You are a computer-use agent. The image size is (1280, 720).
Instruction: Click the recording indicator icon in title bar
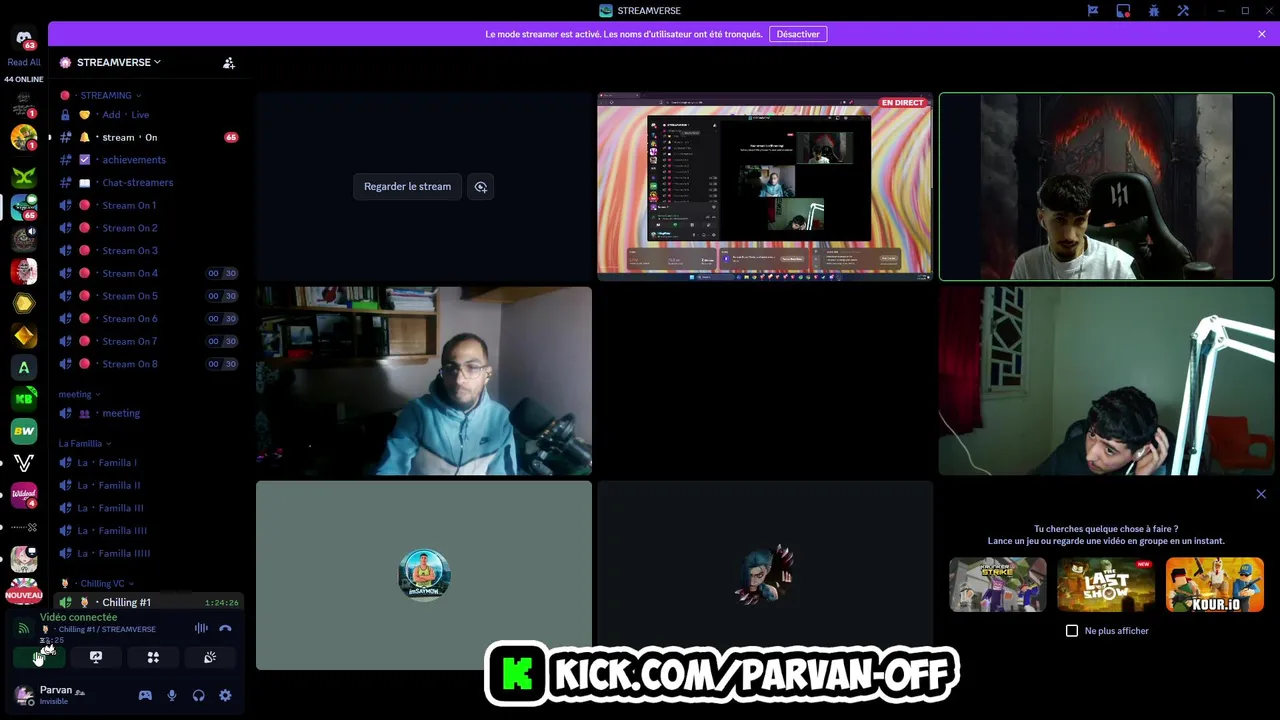1123,11
